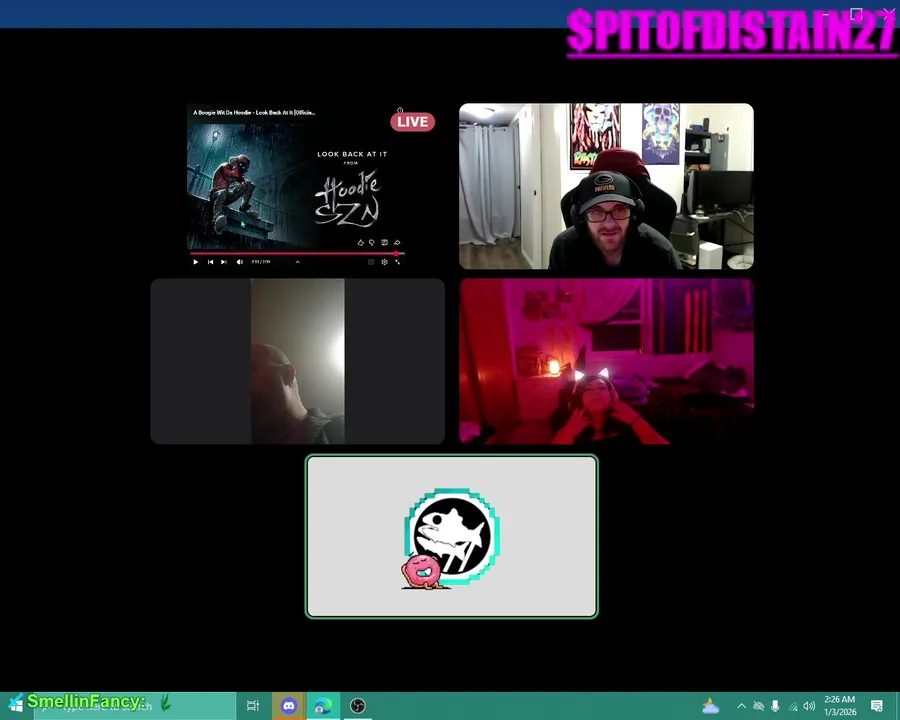Select the webcam tile of man in cap
Viewport: 900px width, 720px height.
[x=606, y=186]
